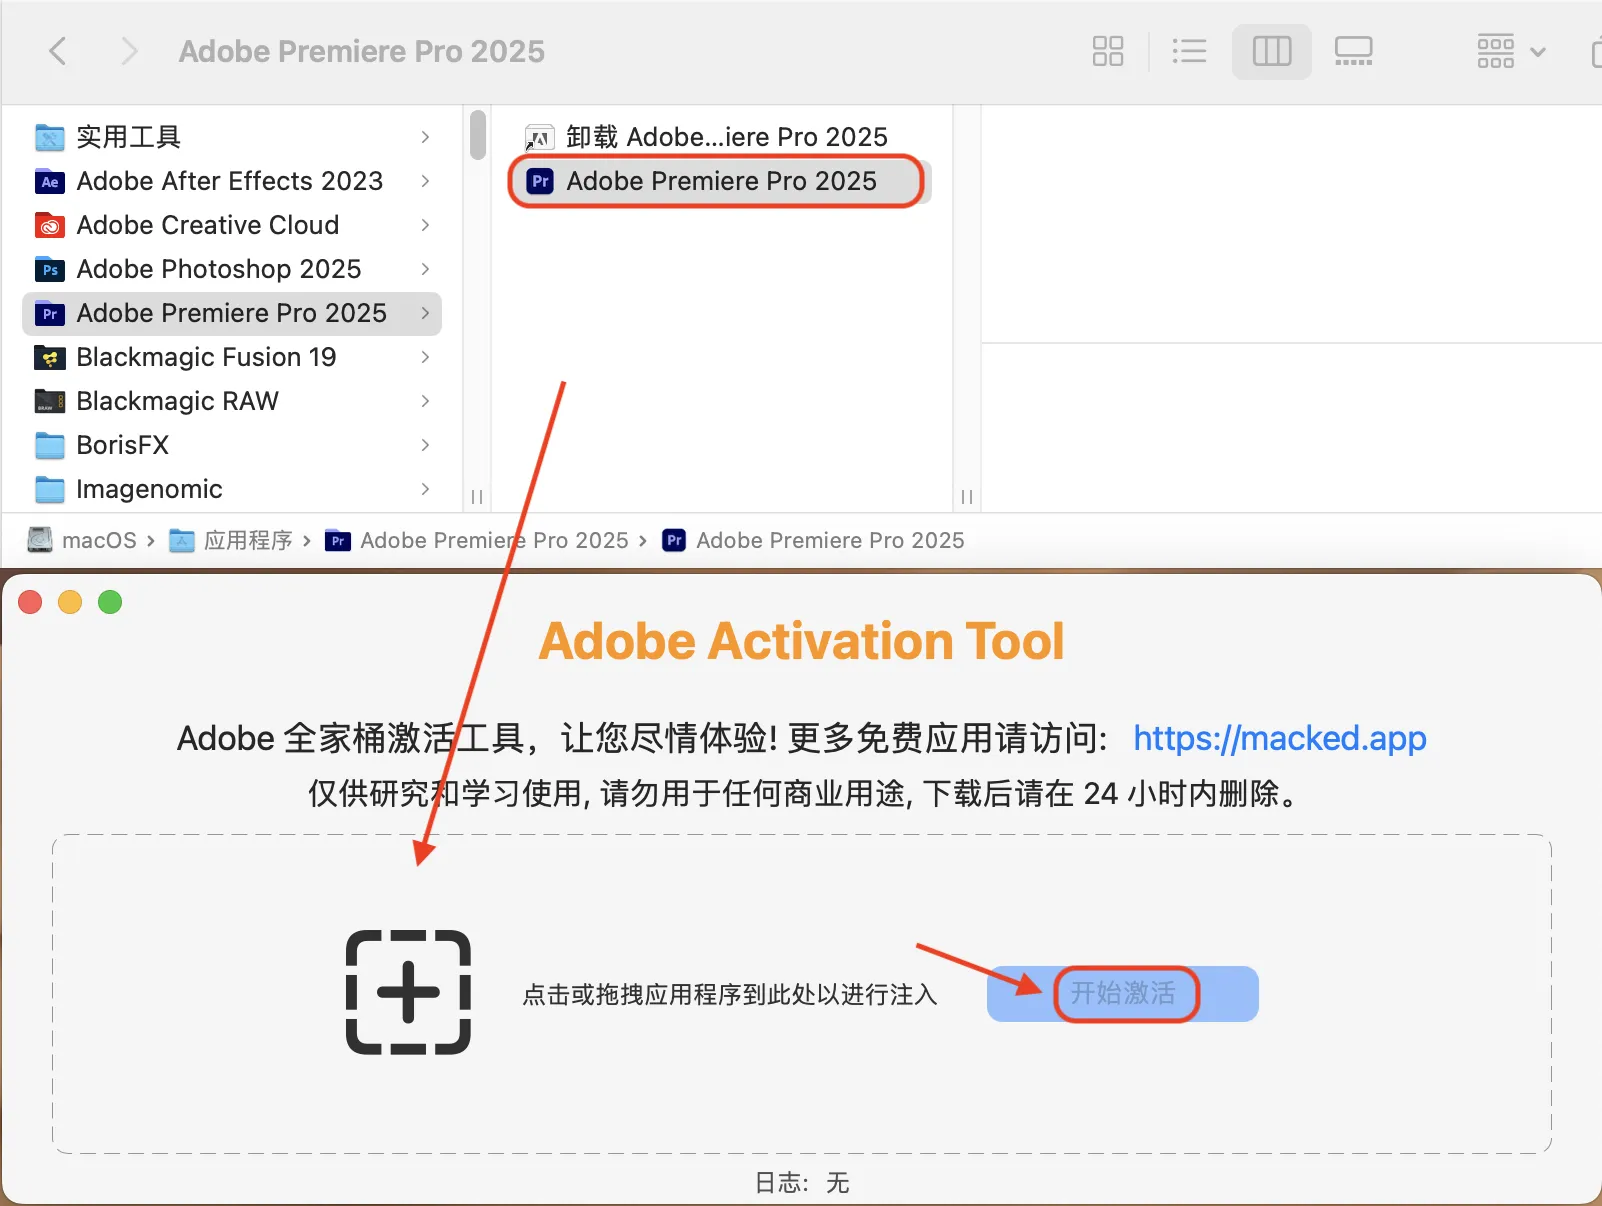
Task: Switch Finder to list view
Action: point(1189,51)
